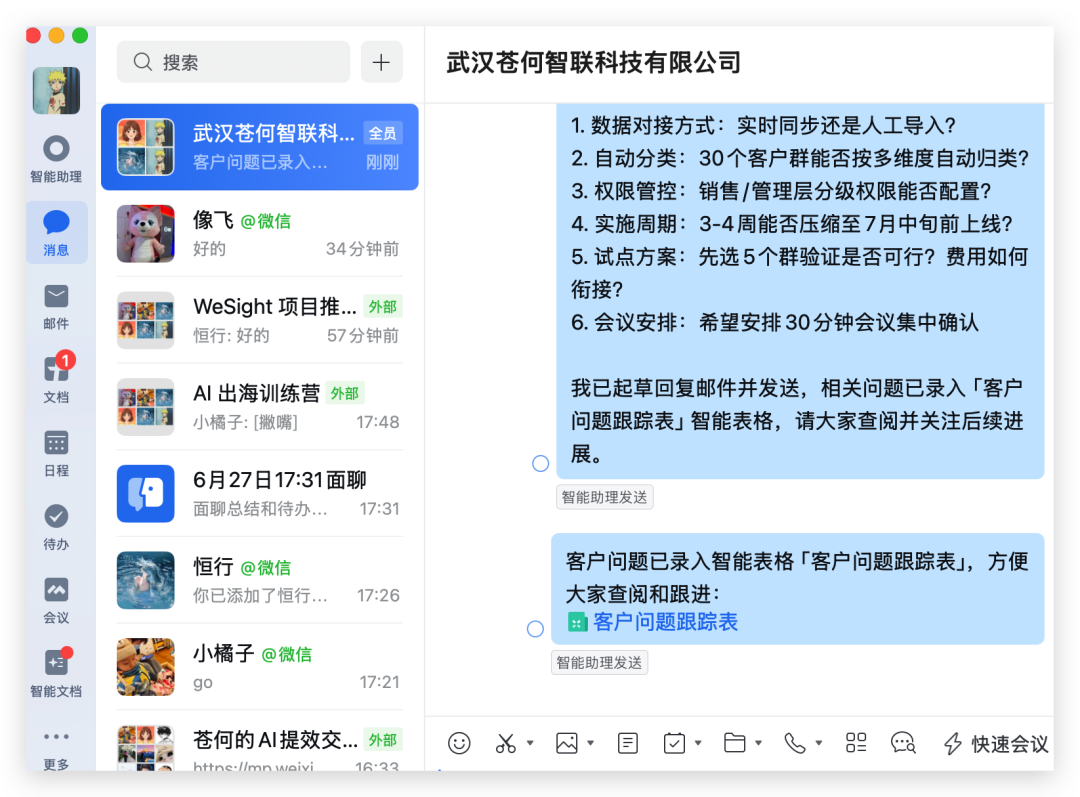Open the 邮件 mail section
Image resolution: width=1080 pixels, height=797 pixels.
(x=56, y=307)
